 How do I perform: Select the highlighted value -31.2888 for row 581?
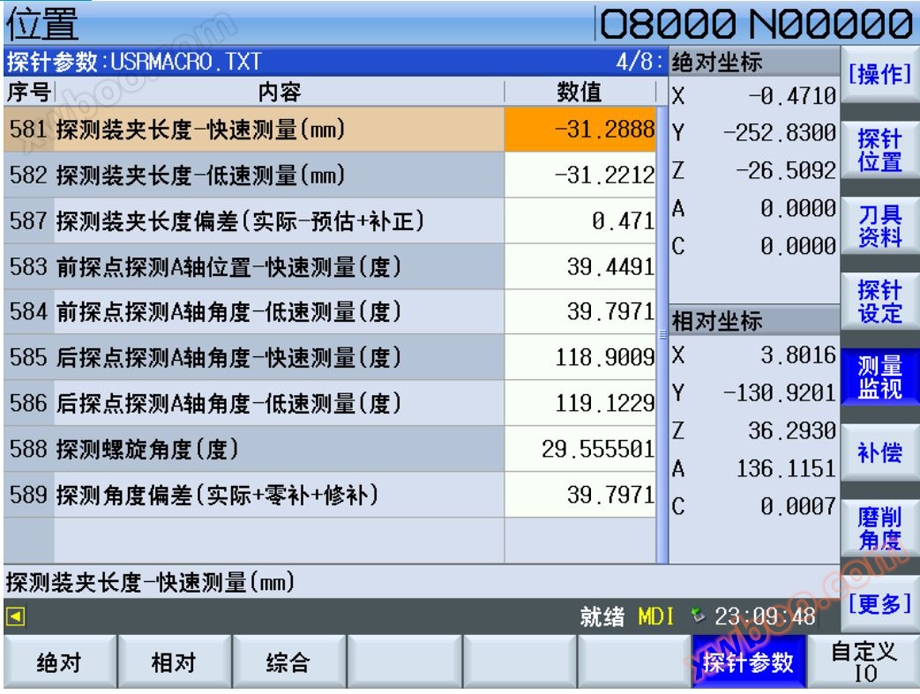(580, 130)
